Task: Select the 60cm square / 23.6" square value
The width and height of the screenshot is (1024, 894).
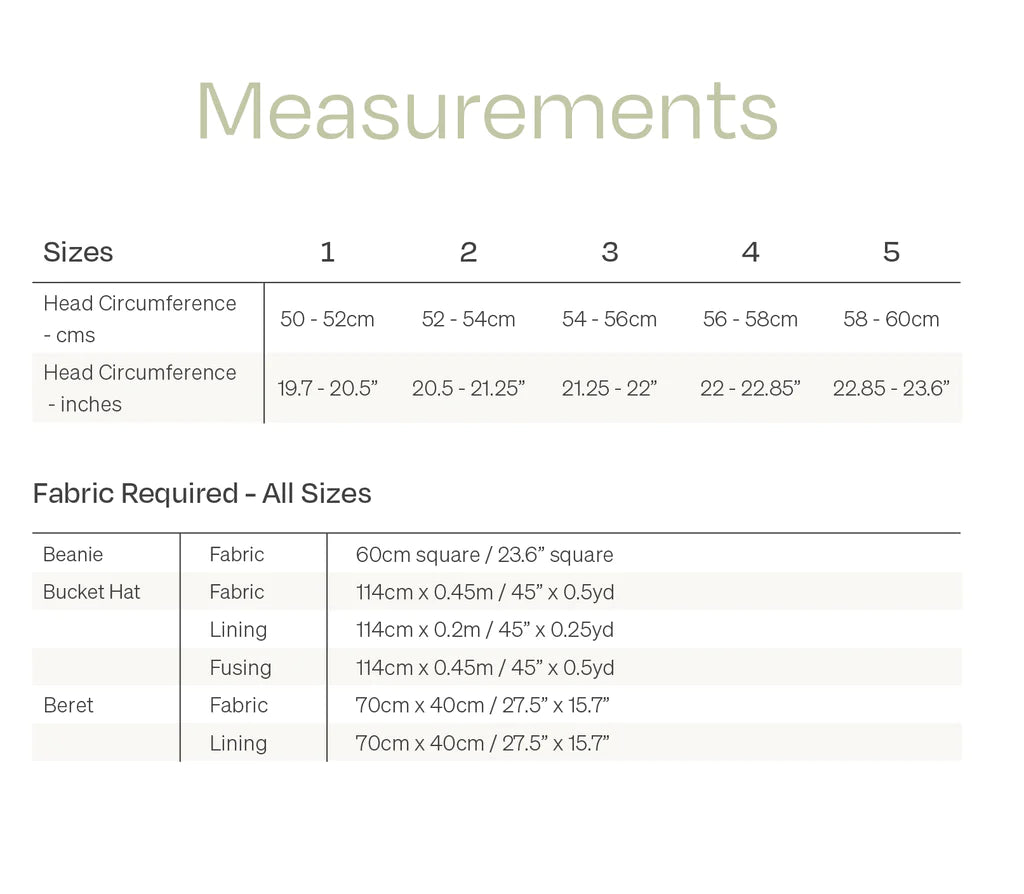Action: pyautogui.click(x=484, y=555)
